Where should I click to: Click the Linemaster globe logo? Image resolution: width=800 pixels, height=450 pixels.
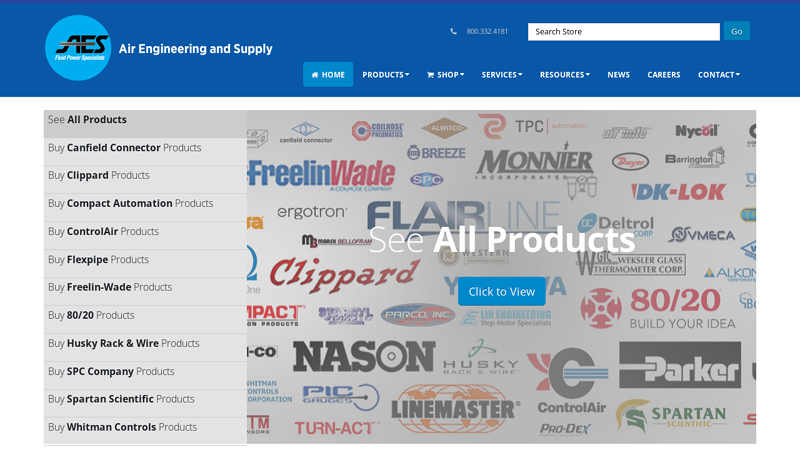[455, 409]
